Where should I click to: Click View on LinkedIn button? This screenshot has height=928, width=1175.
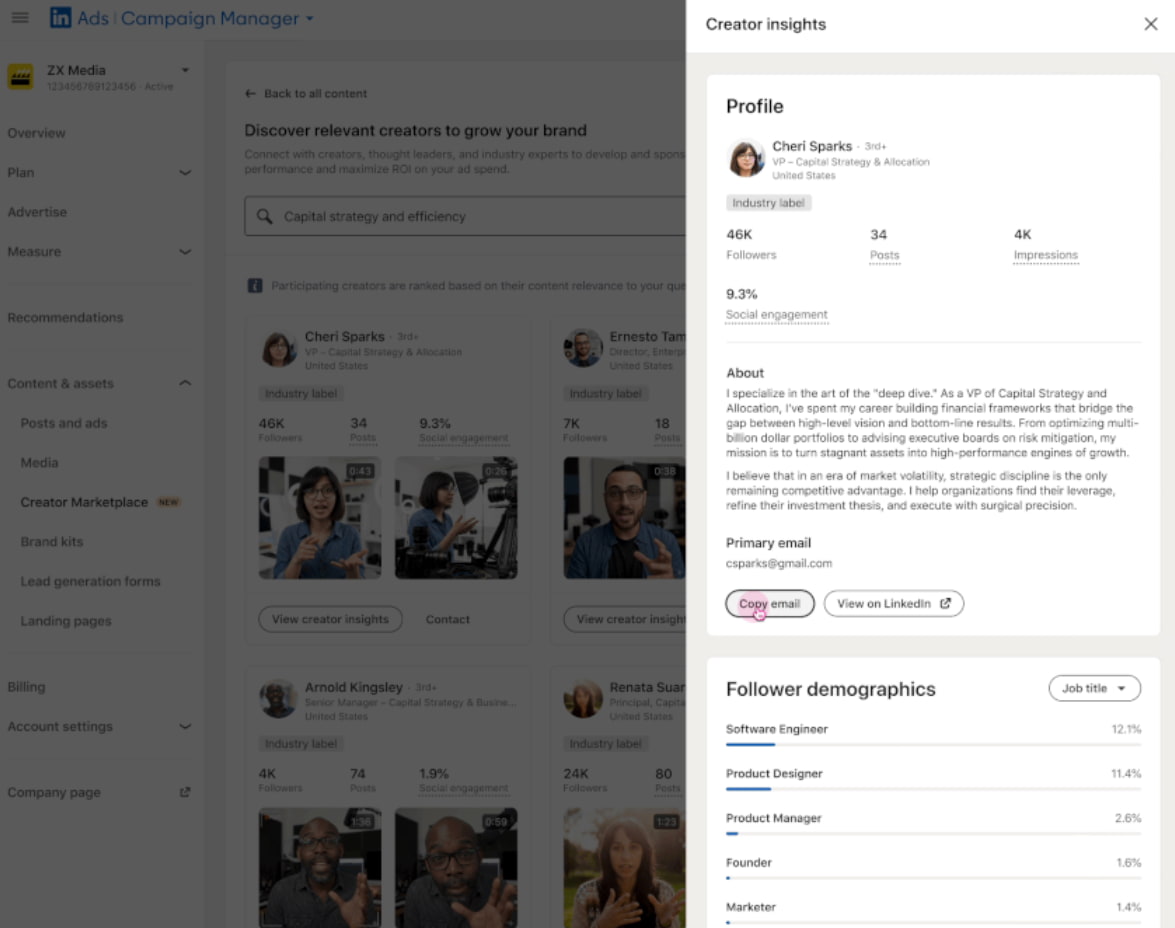click(893, 603)
